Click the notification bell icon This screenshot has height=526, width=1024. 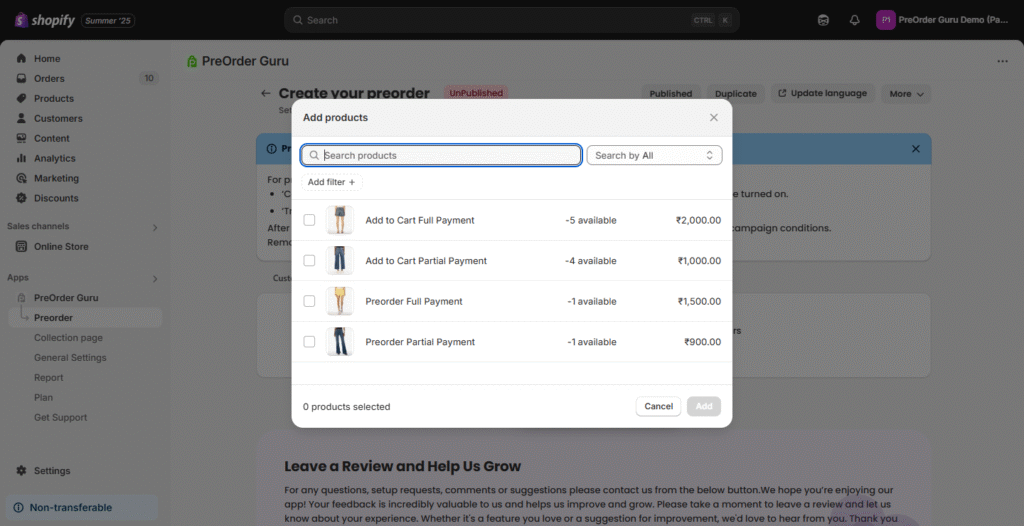854,20
